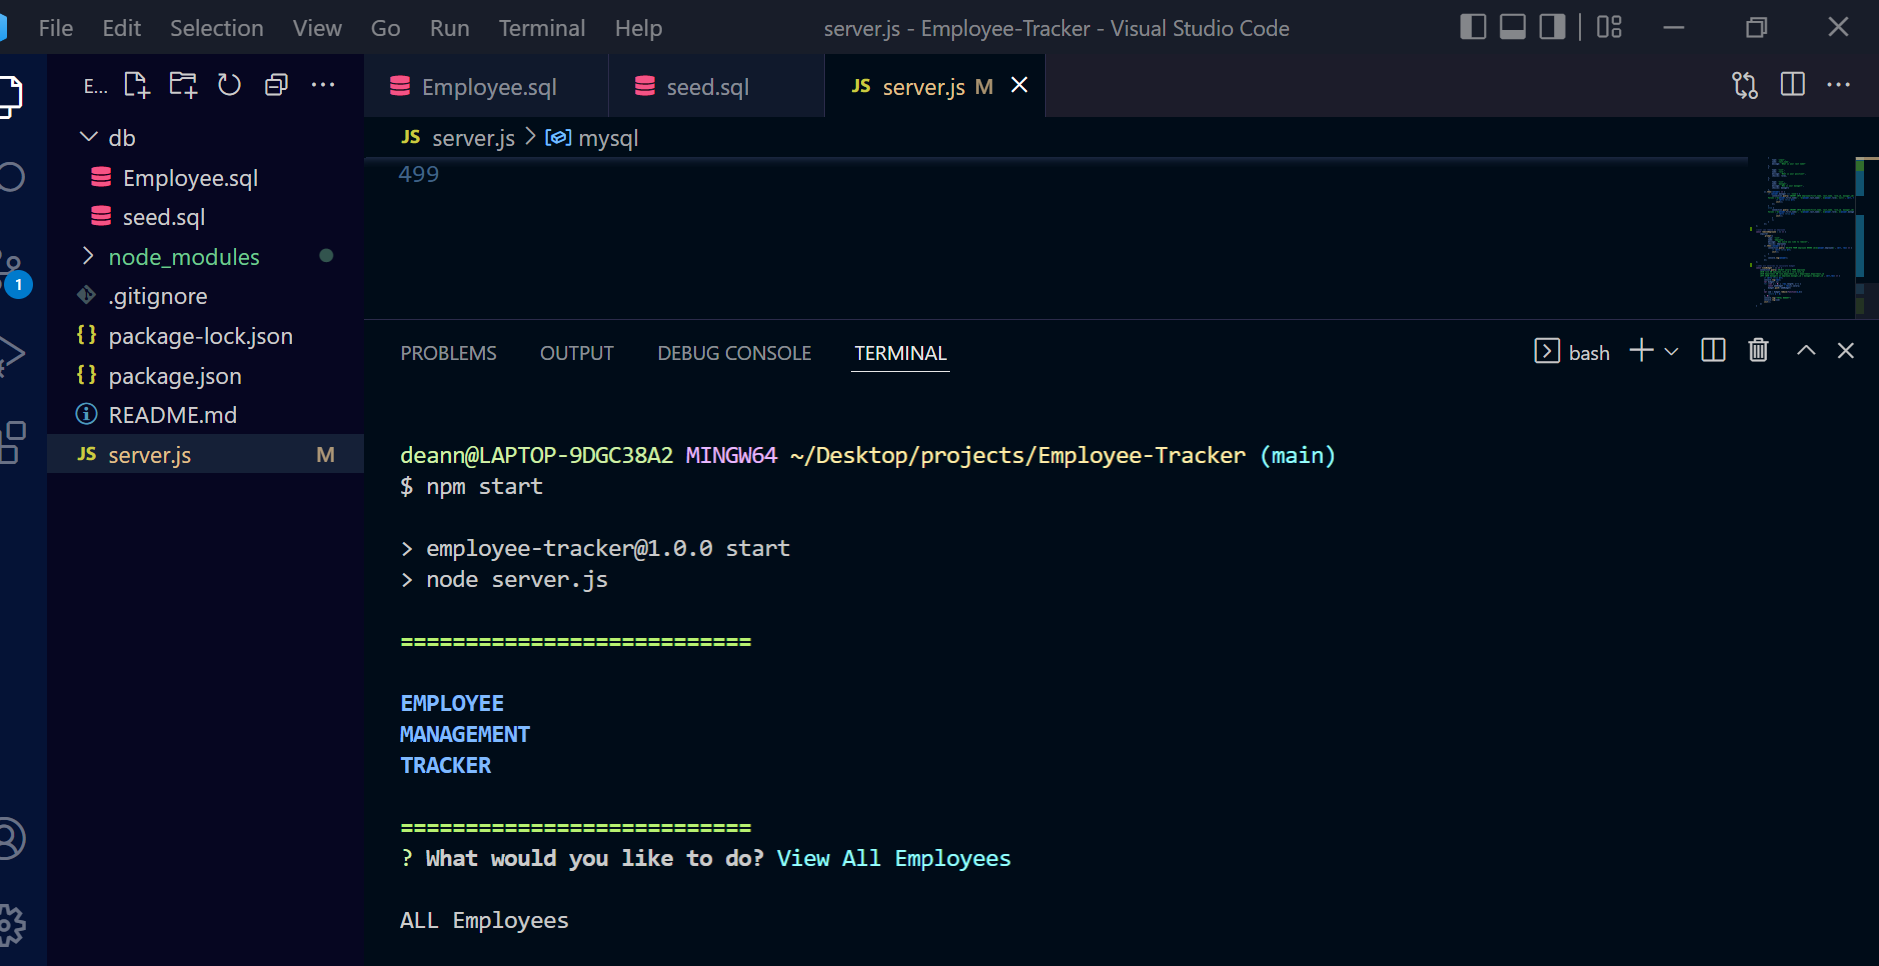Viewport: 1879px width, 966px height.
Task: Select the View All Employees answer
Action: coord(893,858)
